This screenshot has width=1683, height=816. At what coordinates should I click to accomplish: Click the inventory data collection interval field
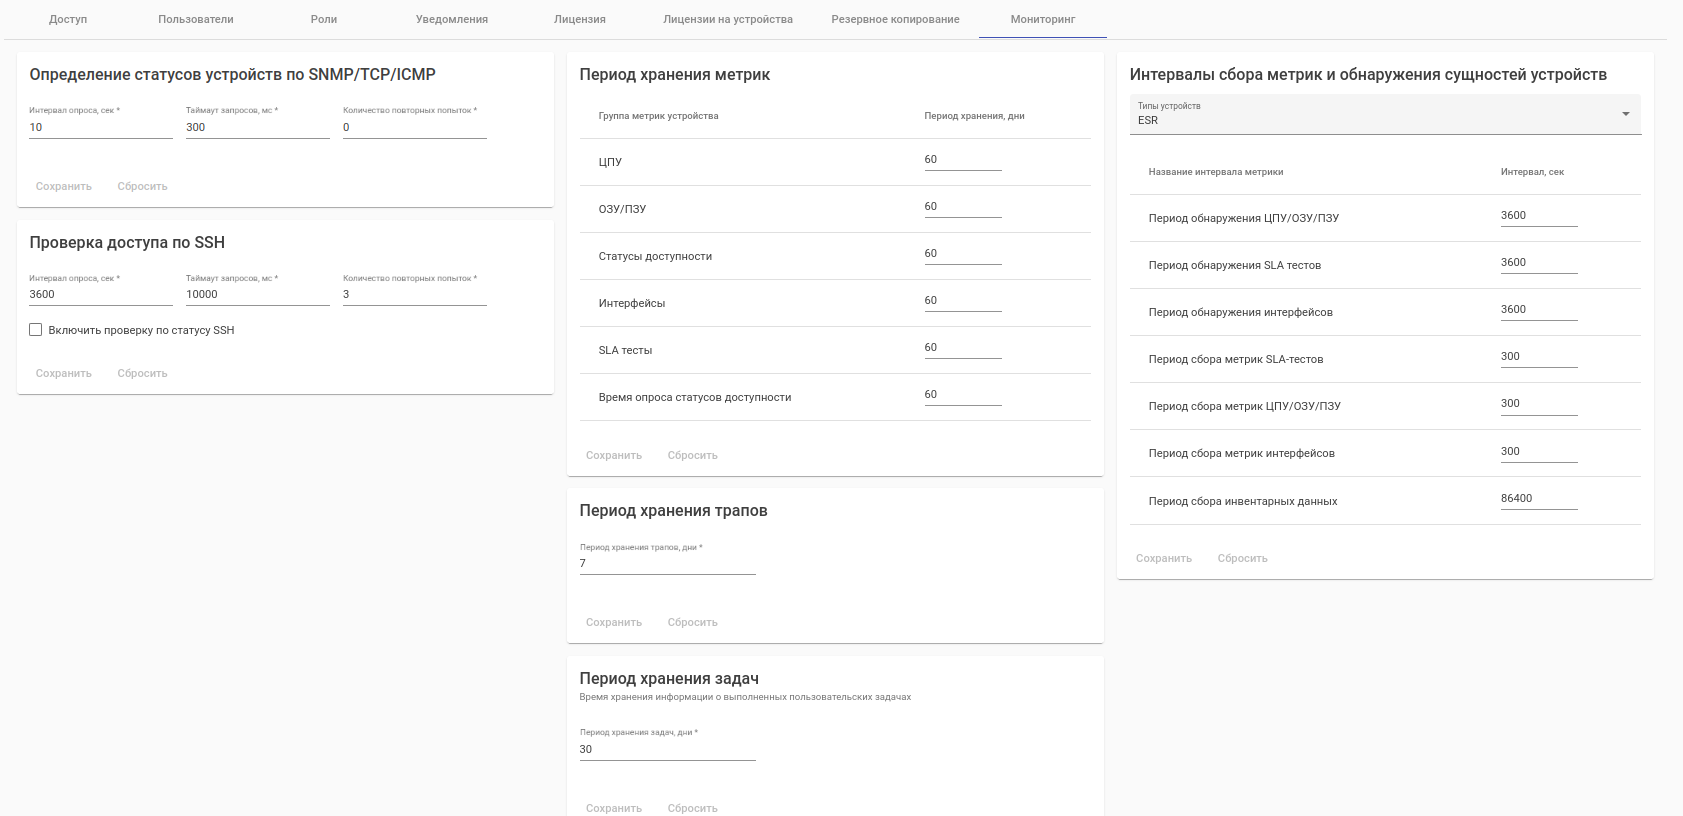(x=1538, y=499)
